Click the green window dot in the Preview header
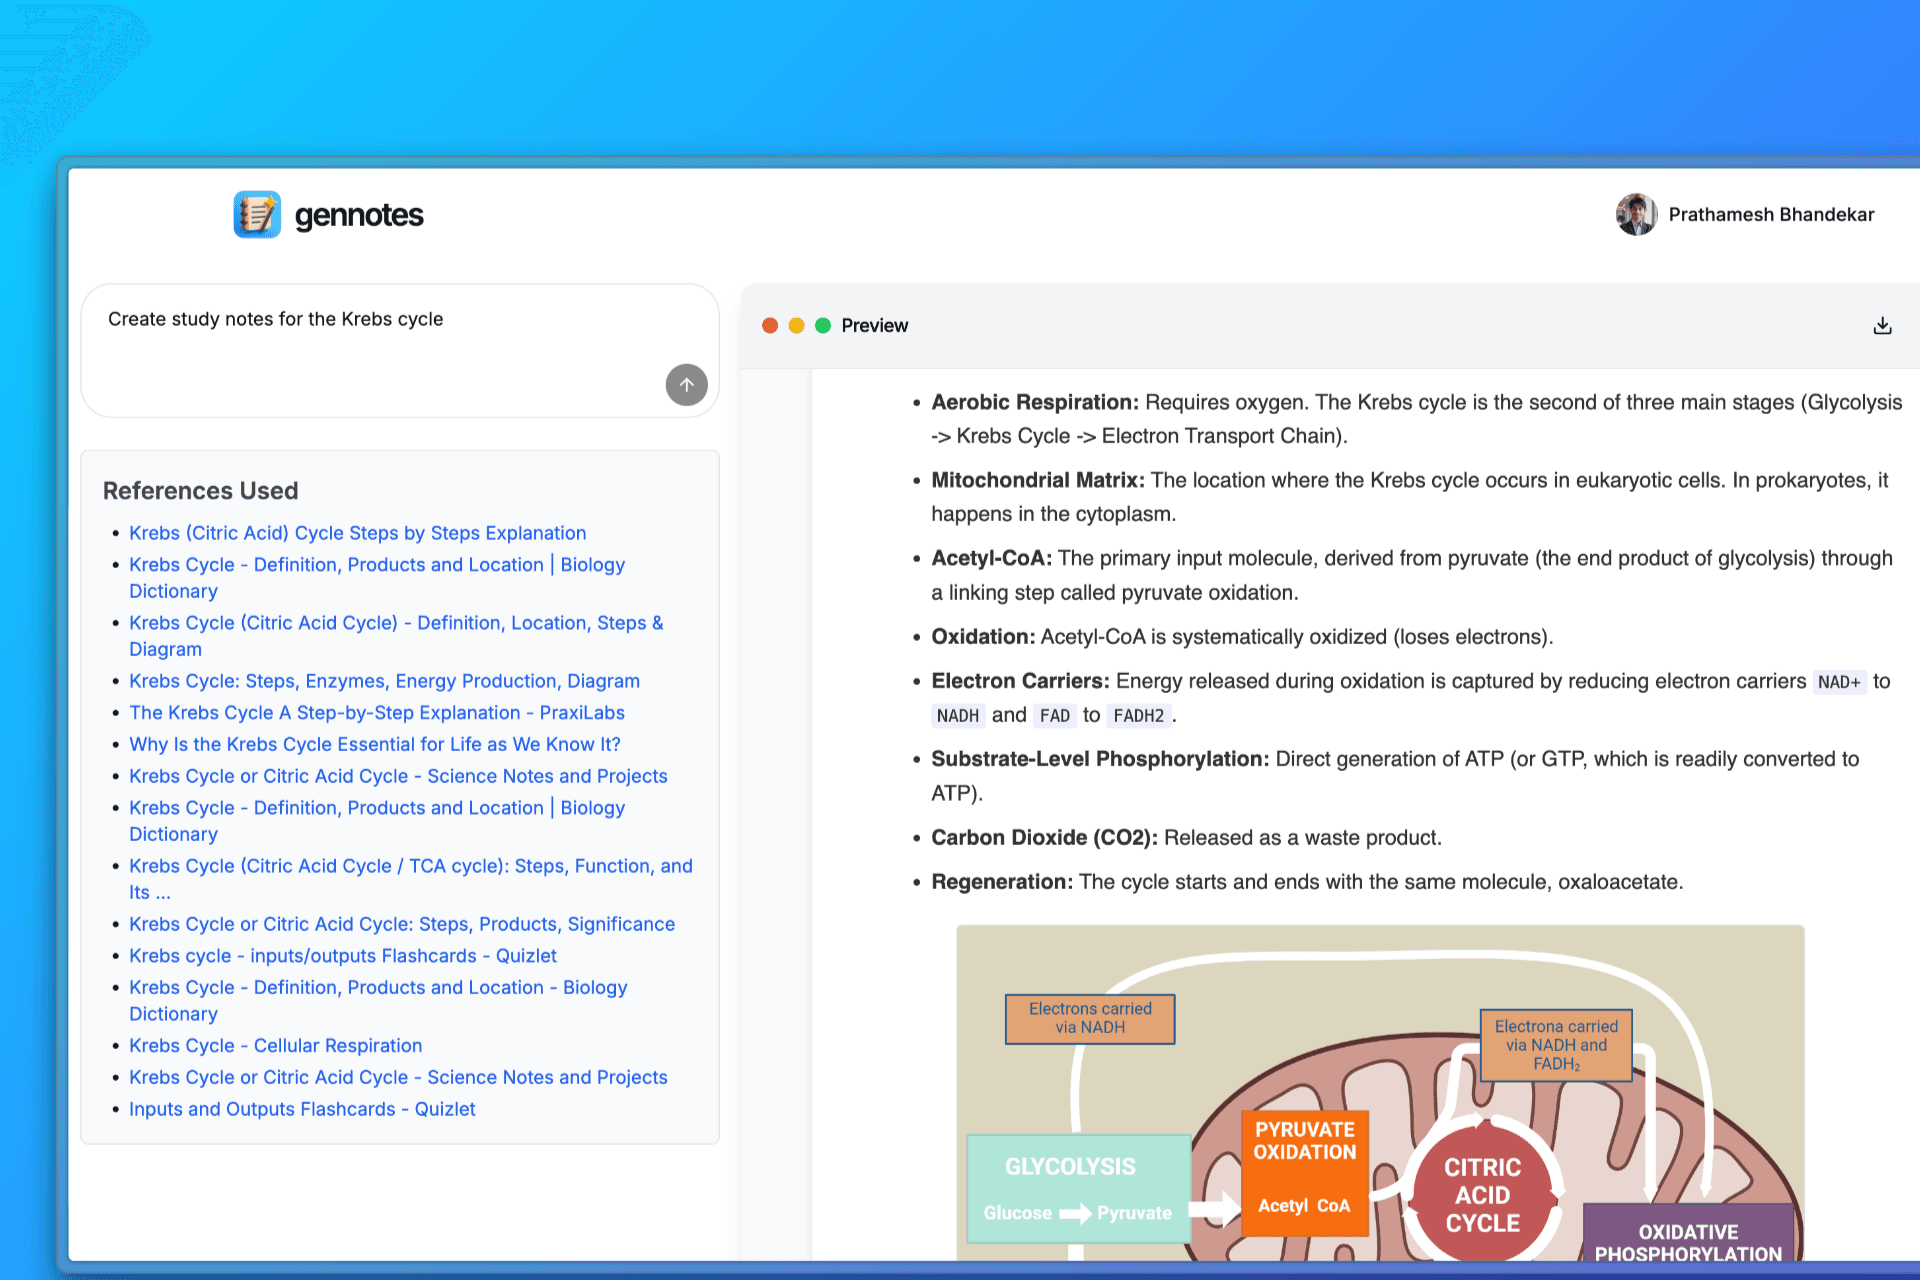The height and width of the screenshot is (1280, 1920). coord(823,326)
